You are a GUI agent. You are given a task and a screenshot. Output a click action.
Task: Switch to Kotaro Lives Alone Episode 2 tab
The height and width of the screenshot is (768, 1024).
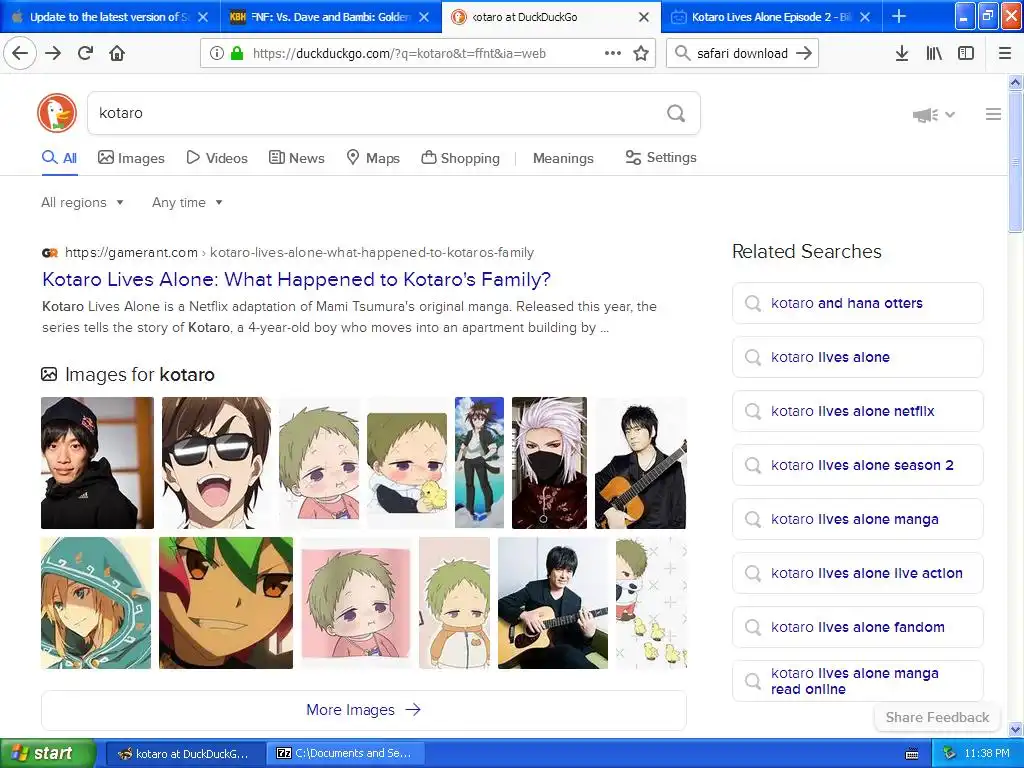pos(771,17)
